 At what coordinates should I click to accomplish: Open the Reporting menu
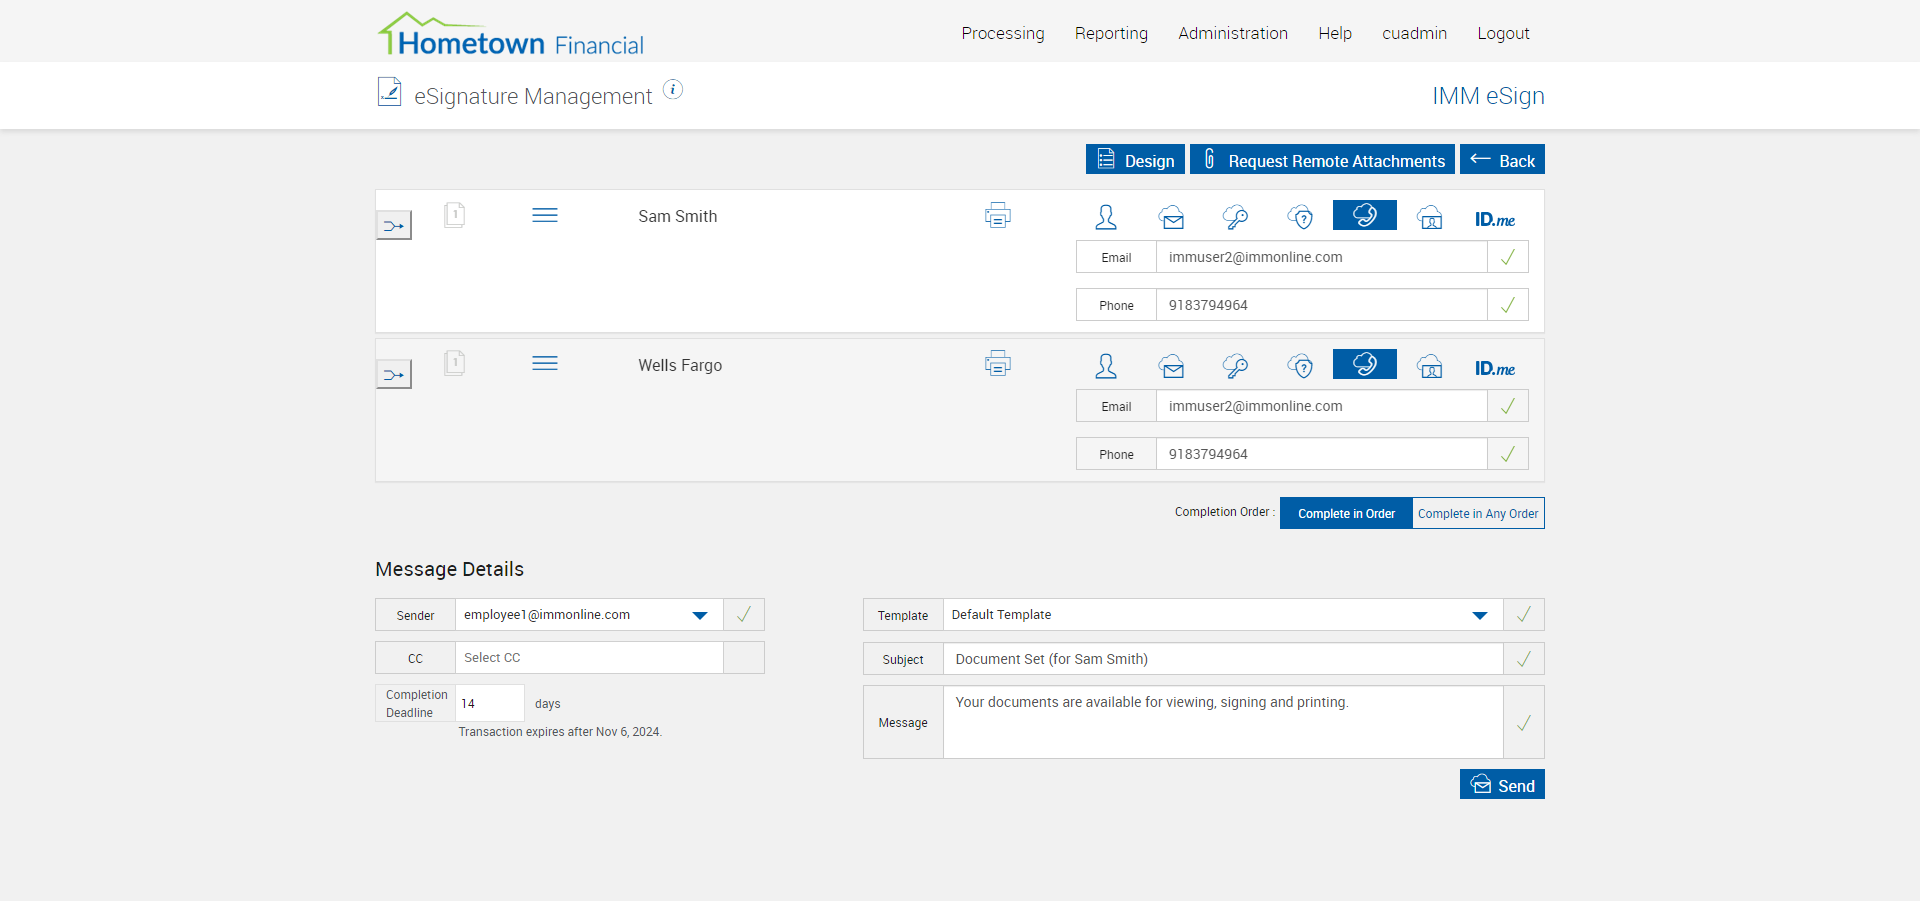(x=1111, y=33)
